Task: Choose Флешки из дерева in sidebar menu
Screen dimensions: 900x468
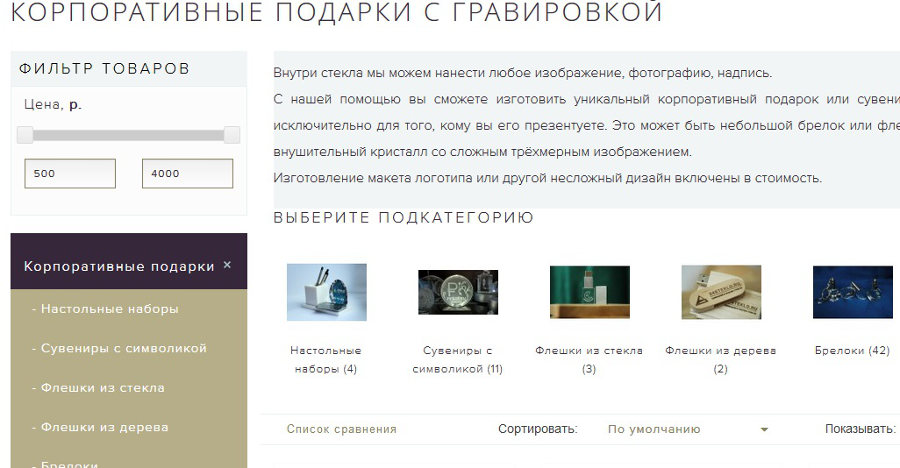Action: click(105, 427)
